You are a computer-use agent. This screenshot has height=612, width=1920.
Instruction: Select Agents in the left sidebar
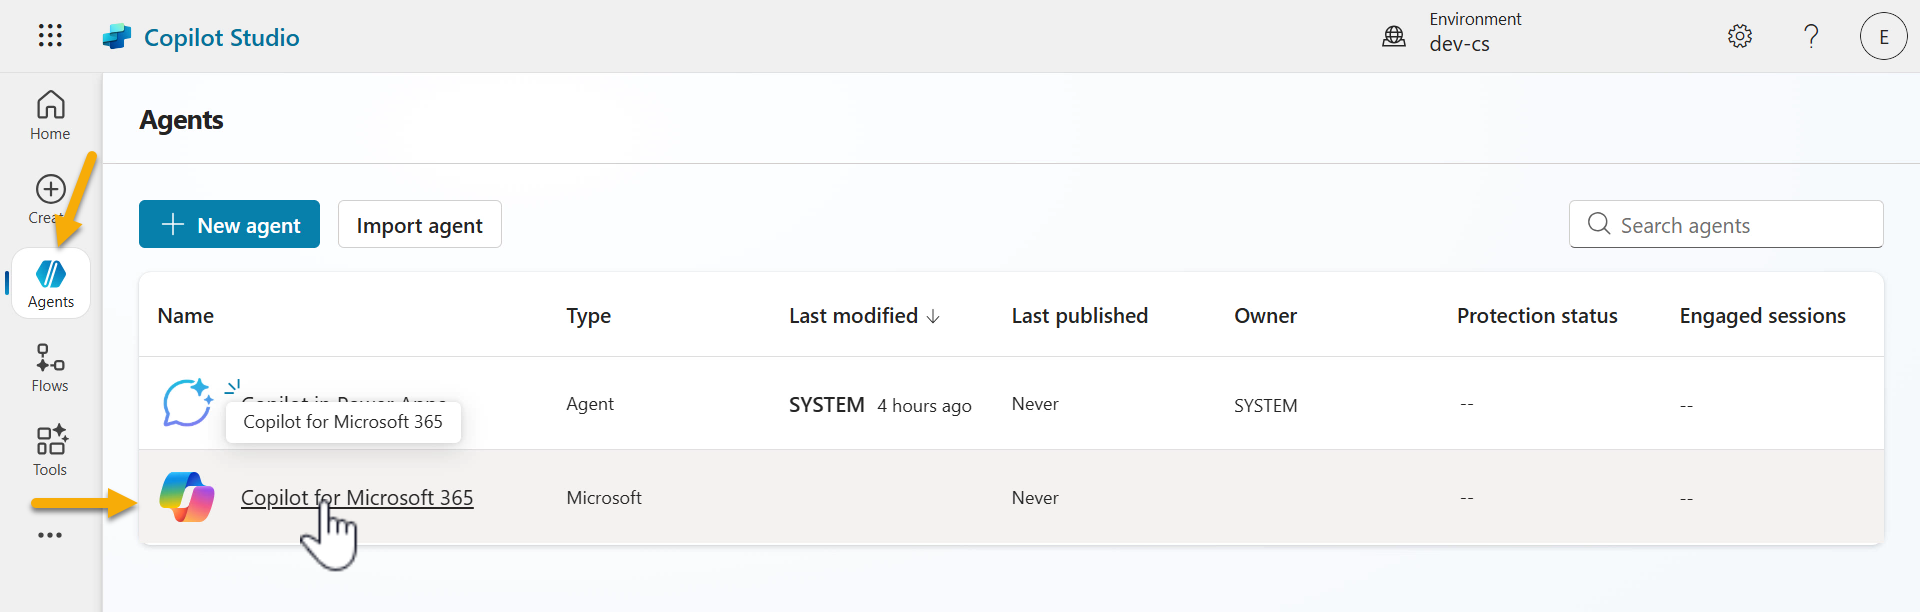[51, 284]
